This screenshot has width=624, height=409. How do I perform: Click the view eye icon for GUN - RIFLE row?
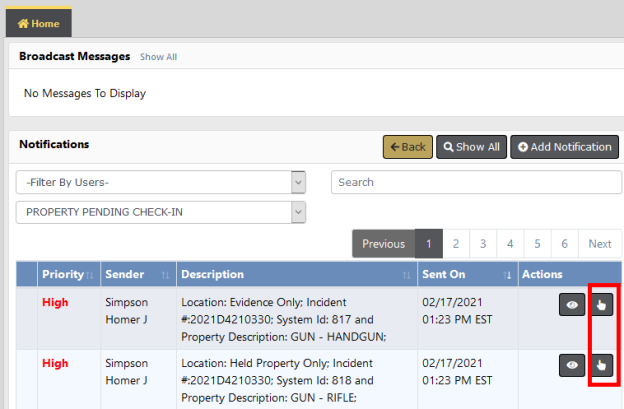coord(572,366)
